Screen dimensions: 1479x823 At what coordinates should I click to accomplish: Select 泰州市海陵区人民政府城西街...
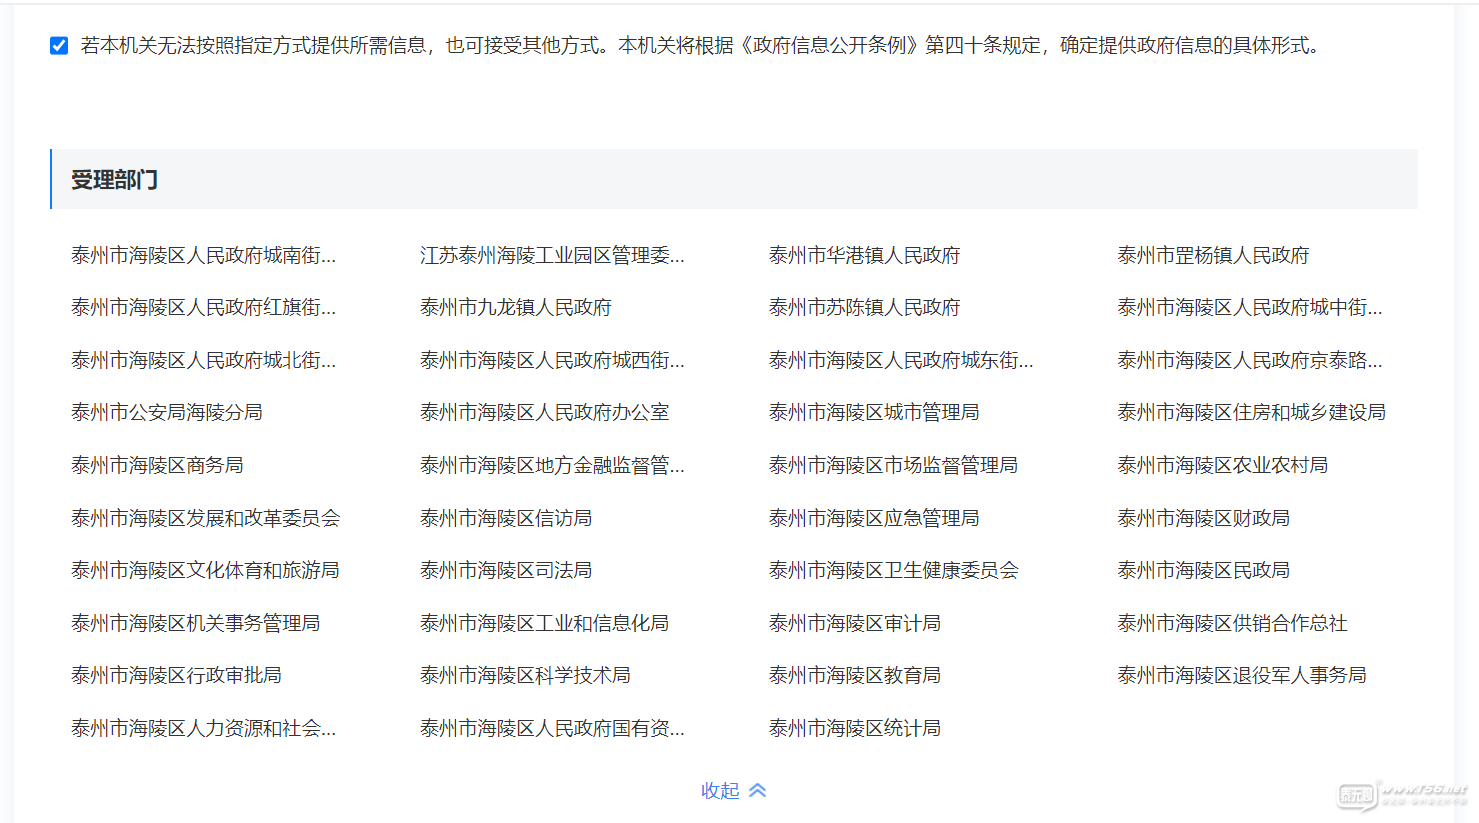(552, 361)
